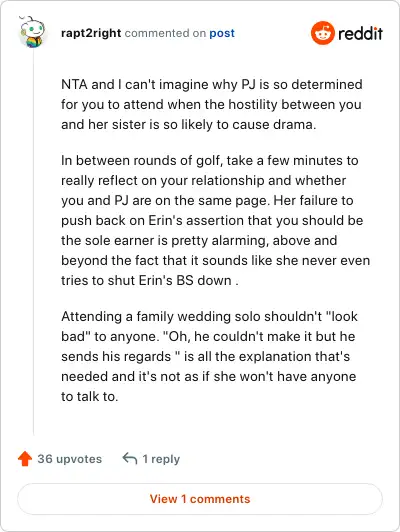
Task: Click the vertical thread line below avatar
Action: tap(33, 243)
